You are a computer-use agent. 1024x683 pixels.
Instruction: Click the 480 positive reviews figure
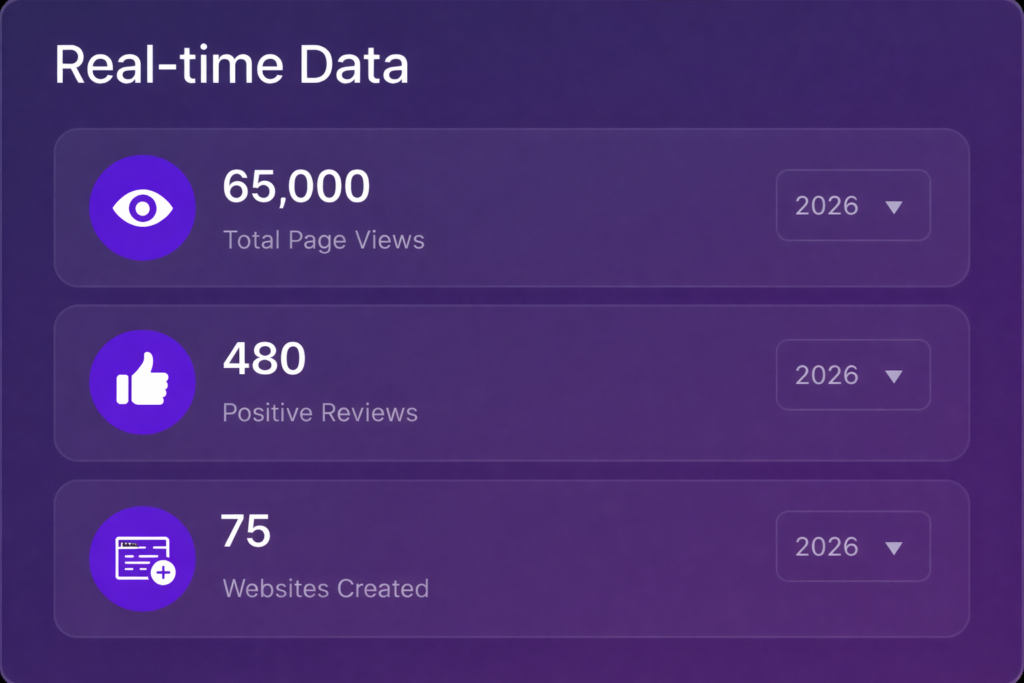point(264,359)
